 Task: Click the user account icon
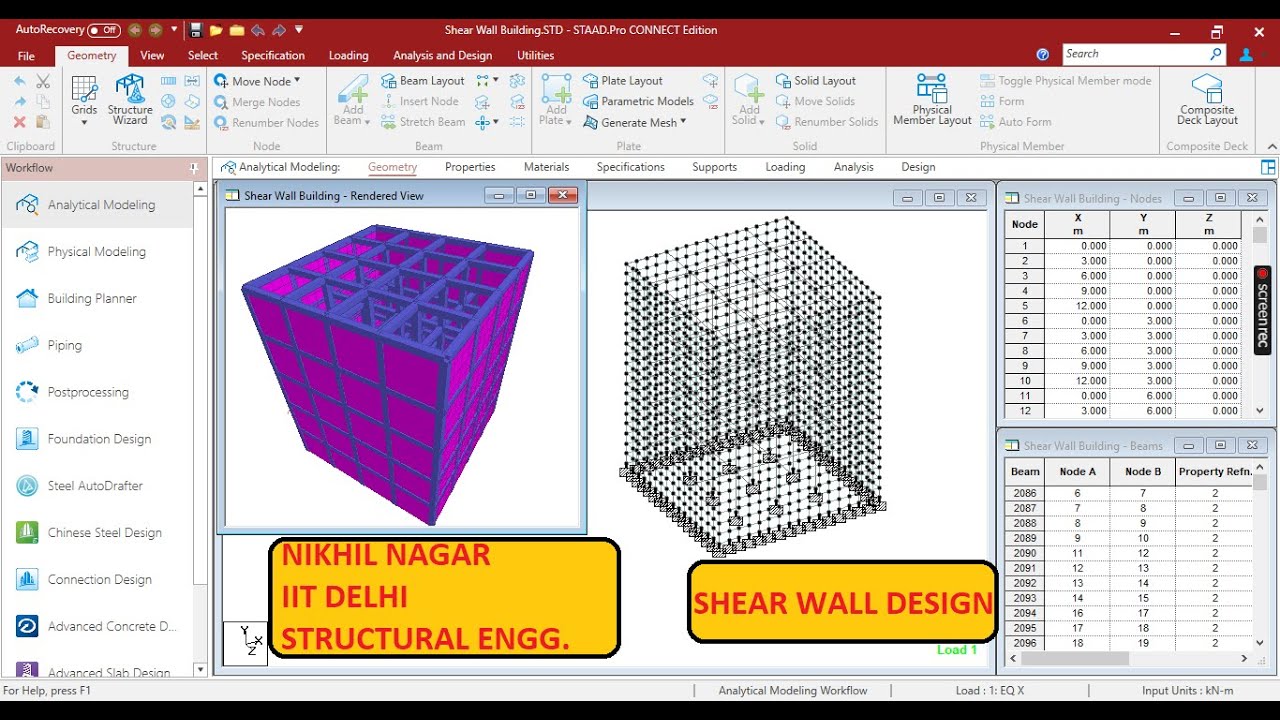point(1246,55)
